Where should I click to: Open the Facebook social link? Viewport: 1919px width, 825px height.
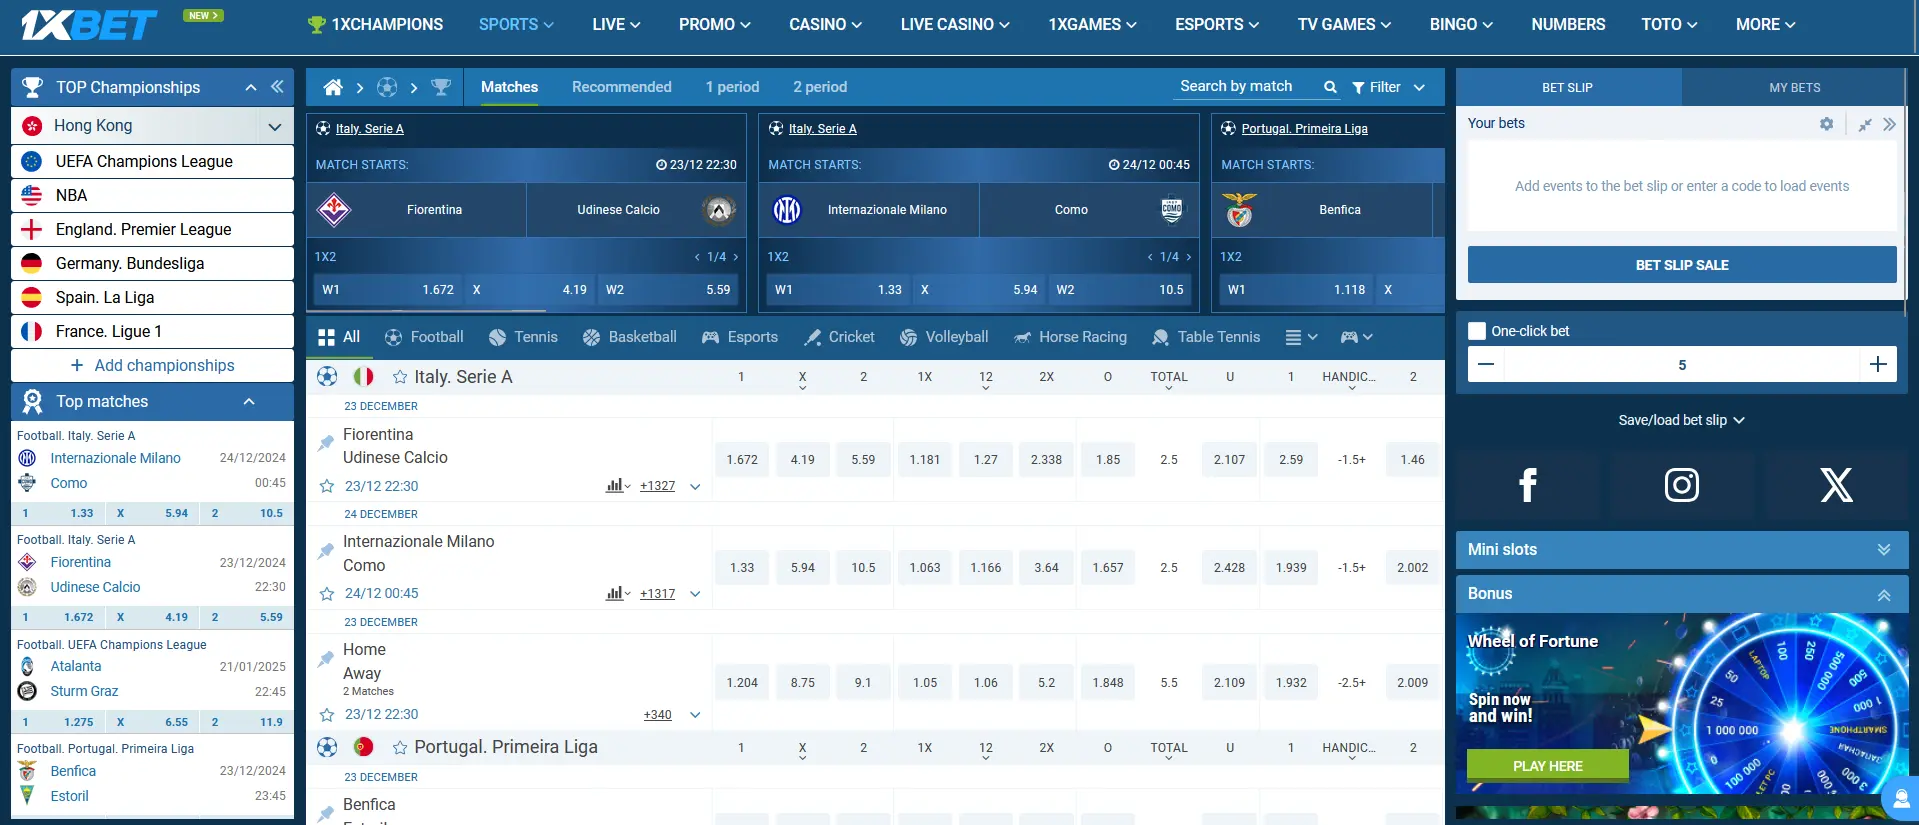point(1527,485)
